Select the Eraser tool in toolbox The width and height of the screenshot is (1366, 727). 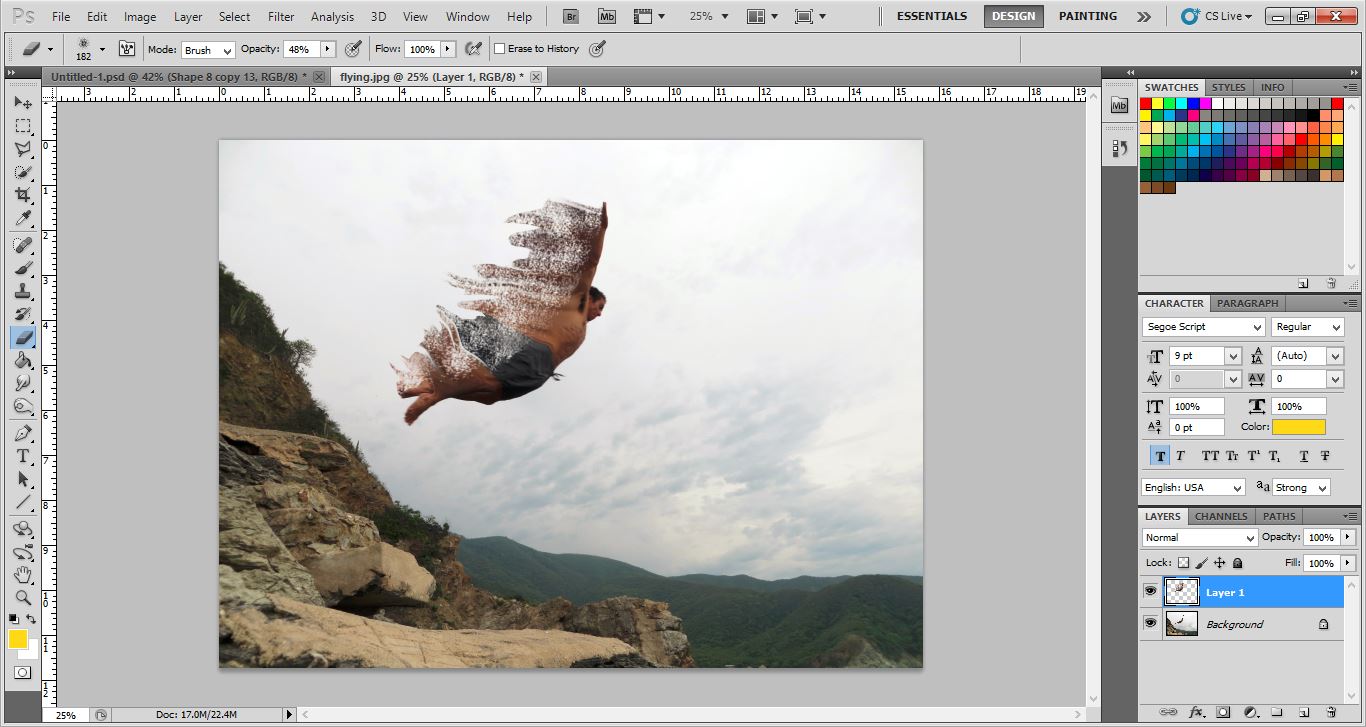point(23,337)
